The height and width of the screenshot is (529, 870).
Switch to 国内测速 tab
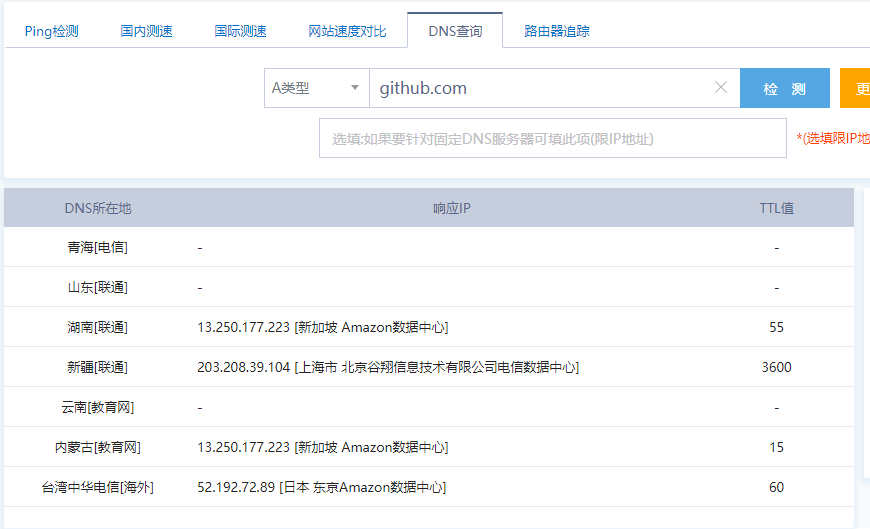[146, 31]
